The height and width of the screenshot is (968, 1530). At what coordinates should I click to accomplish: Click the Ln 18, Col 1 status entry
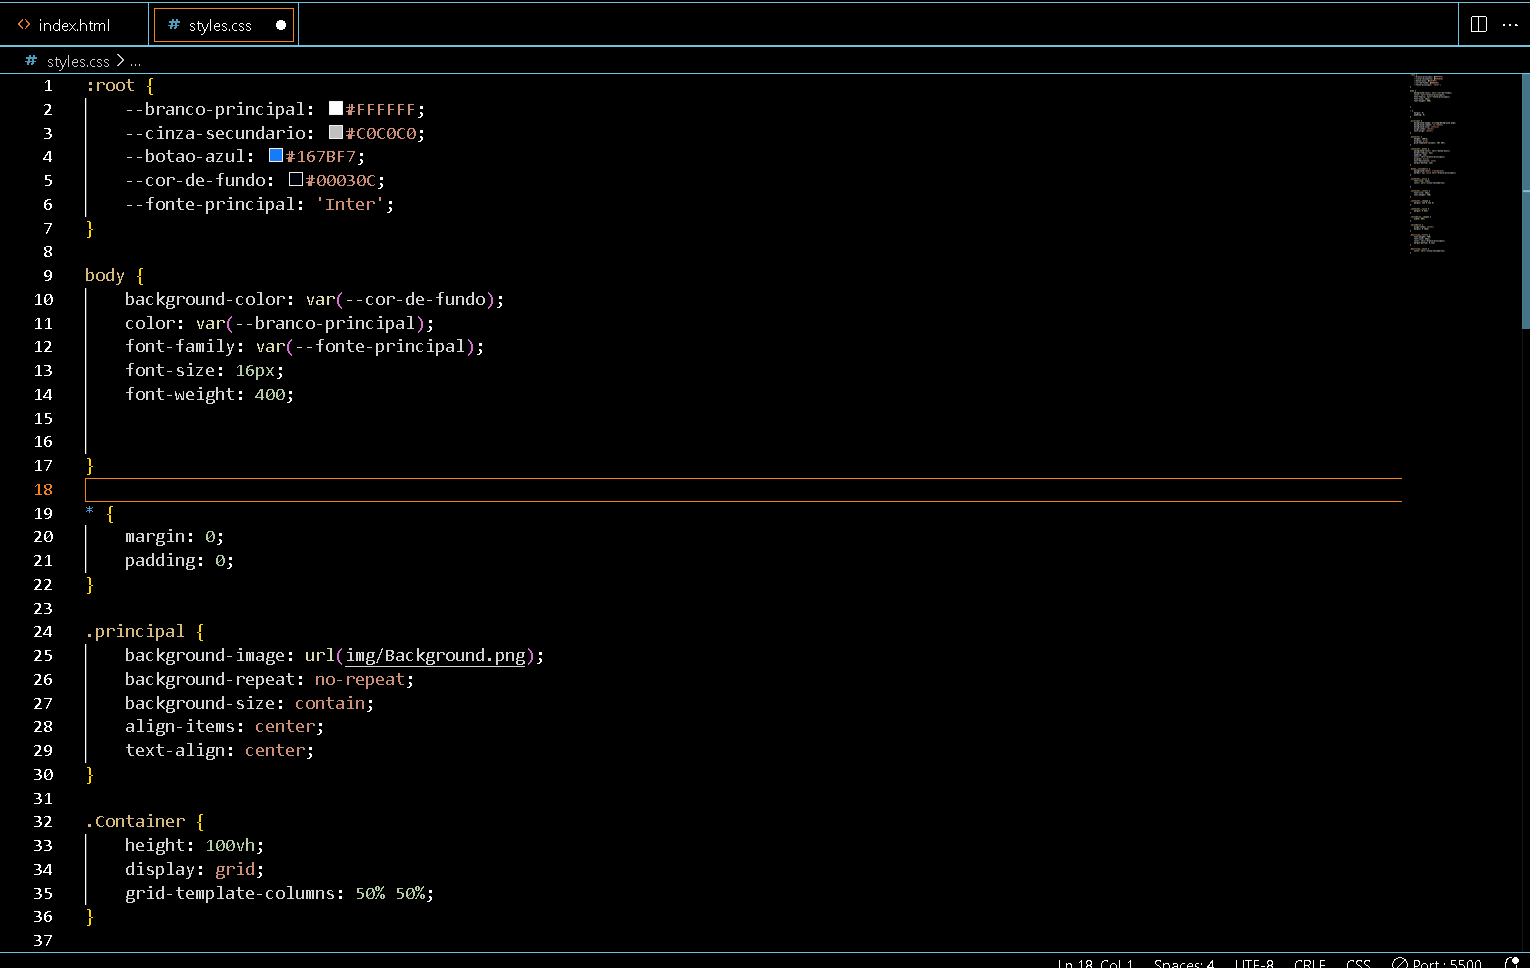tap(1096, 963)
